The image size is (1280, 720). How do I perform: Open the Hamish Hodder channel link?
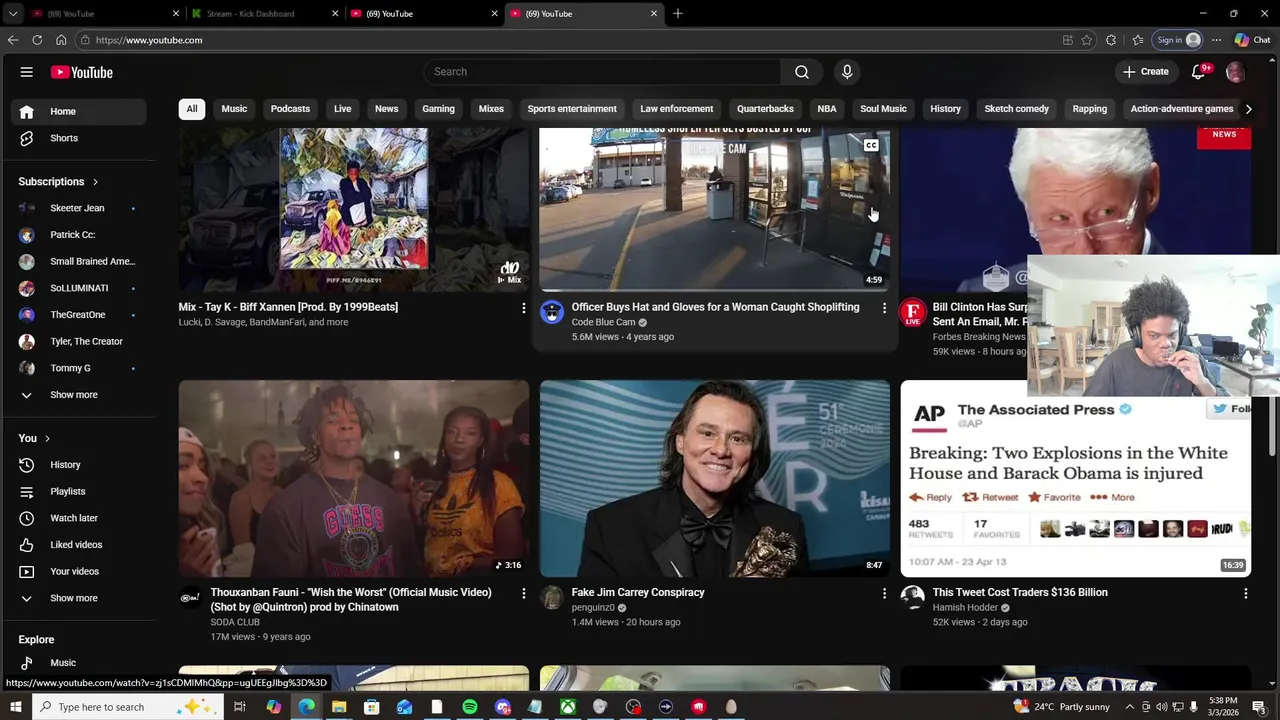pyautogui.click(x=965, y=607)
